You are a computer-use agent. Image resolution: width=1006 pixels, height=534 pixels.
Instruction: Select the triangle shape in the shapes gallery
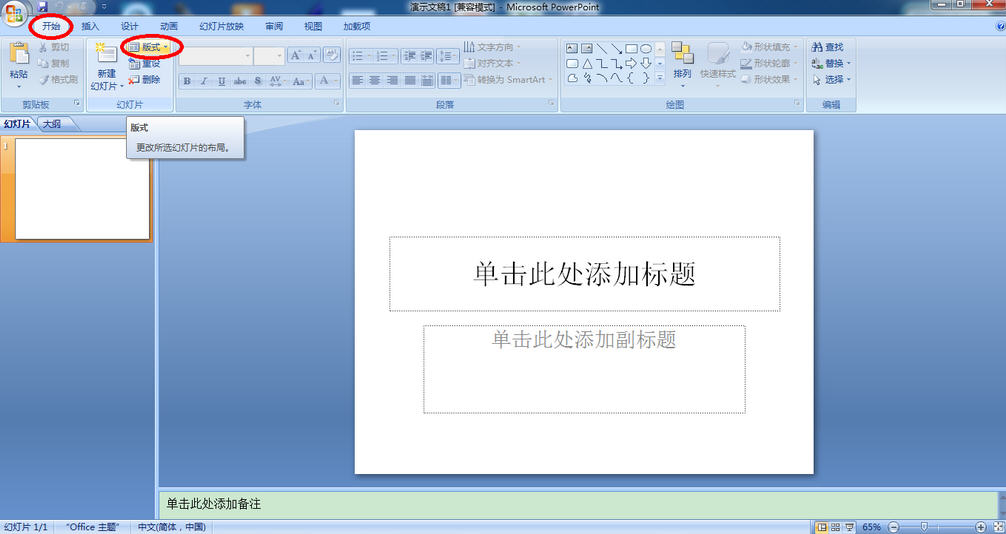pos(587,63)
